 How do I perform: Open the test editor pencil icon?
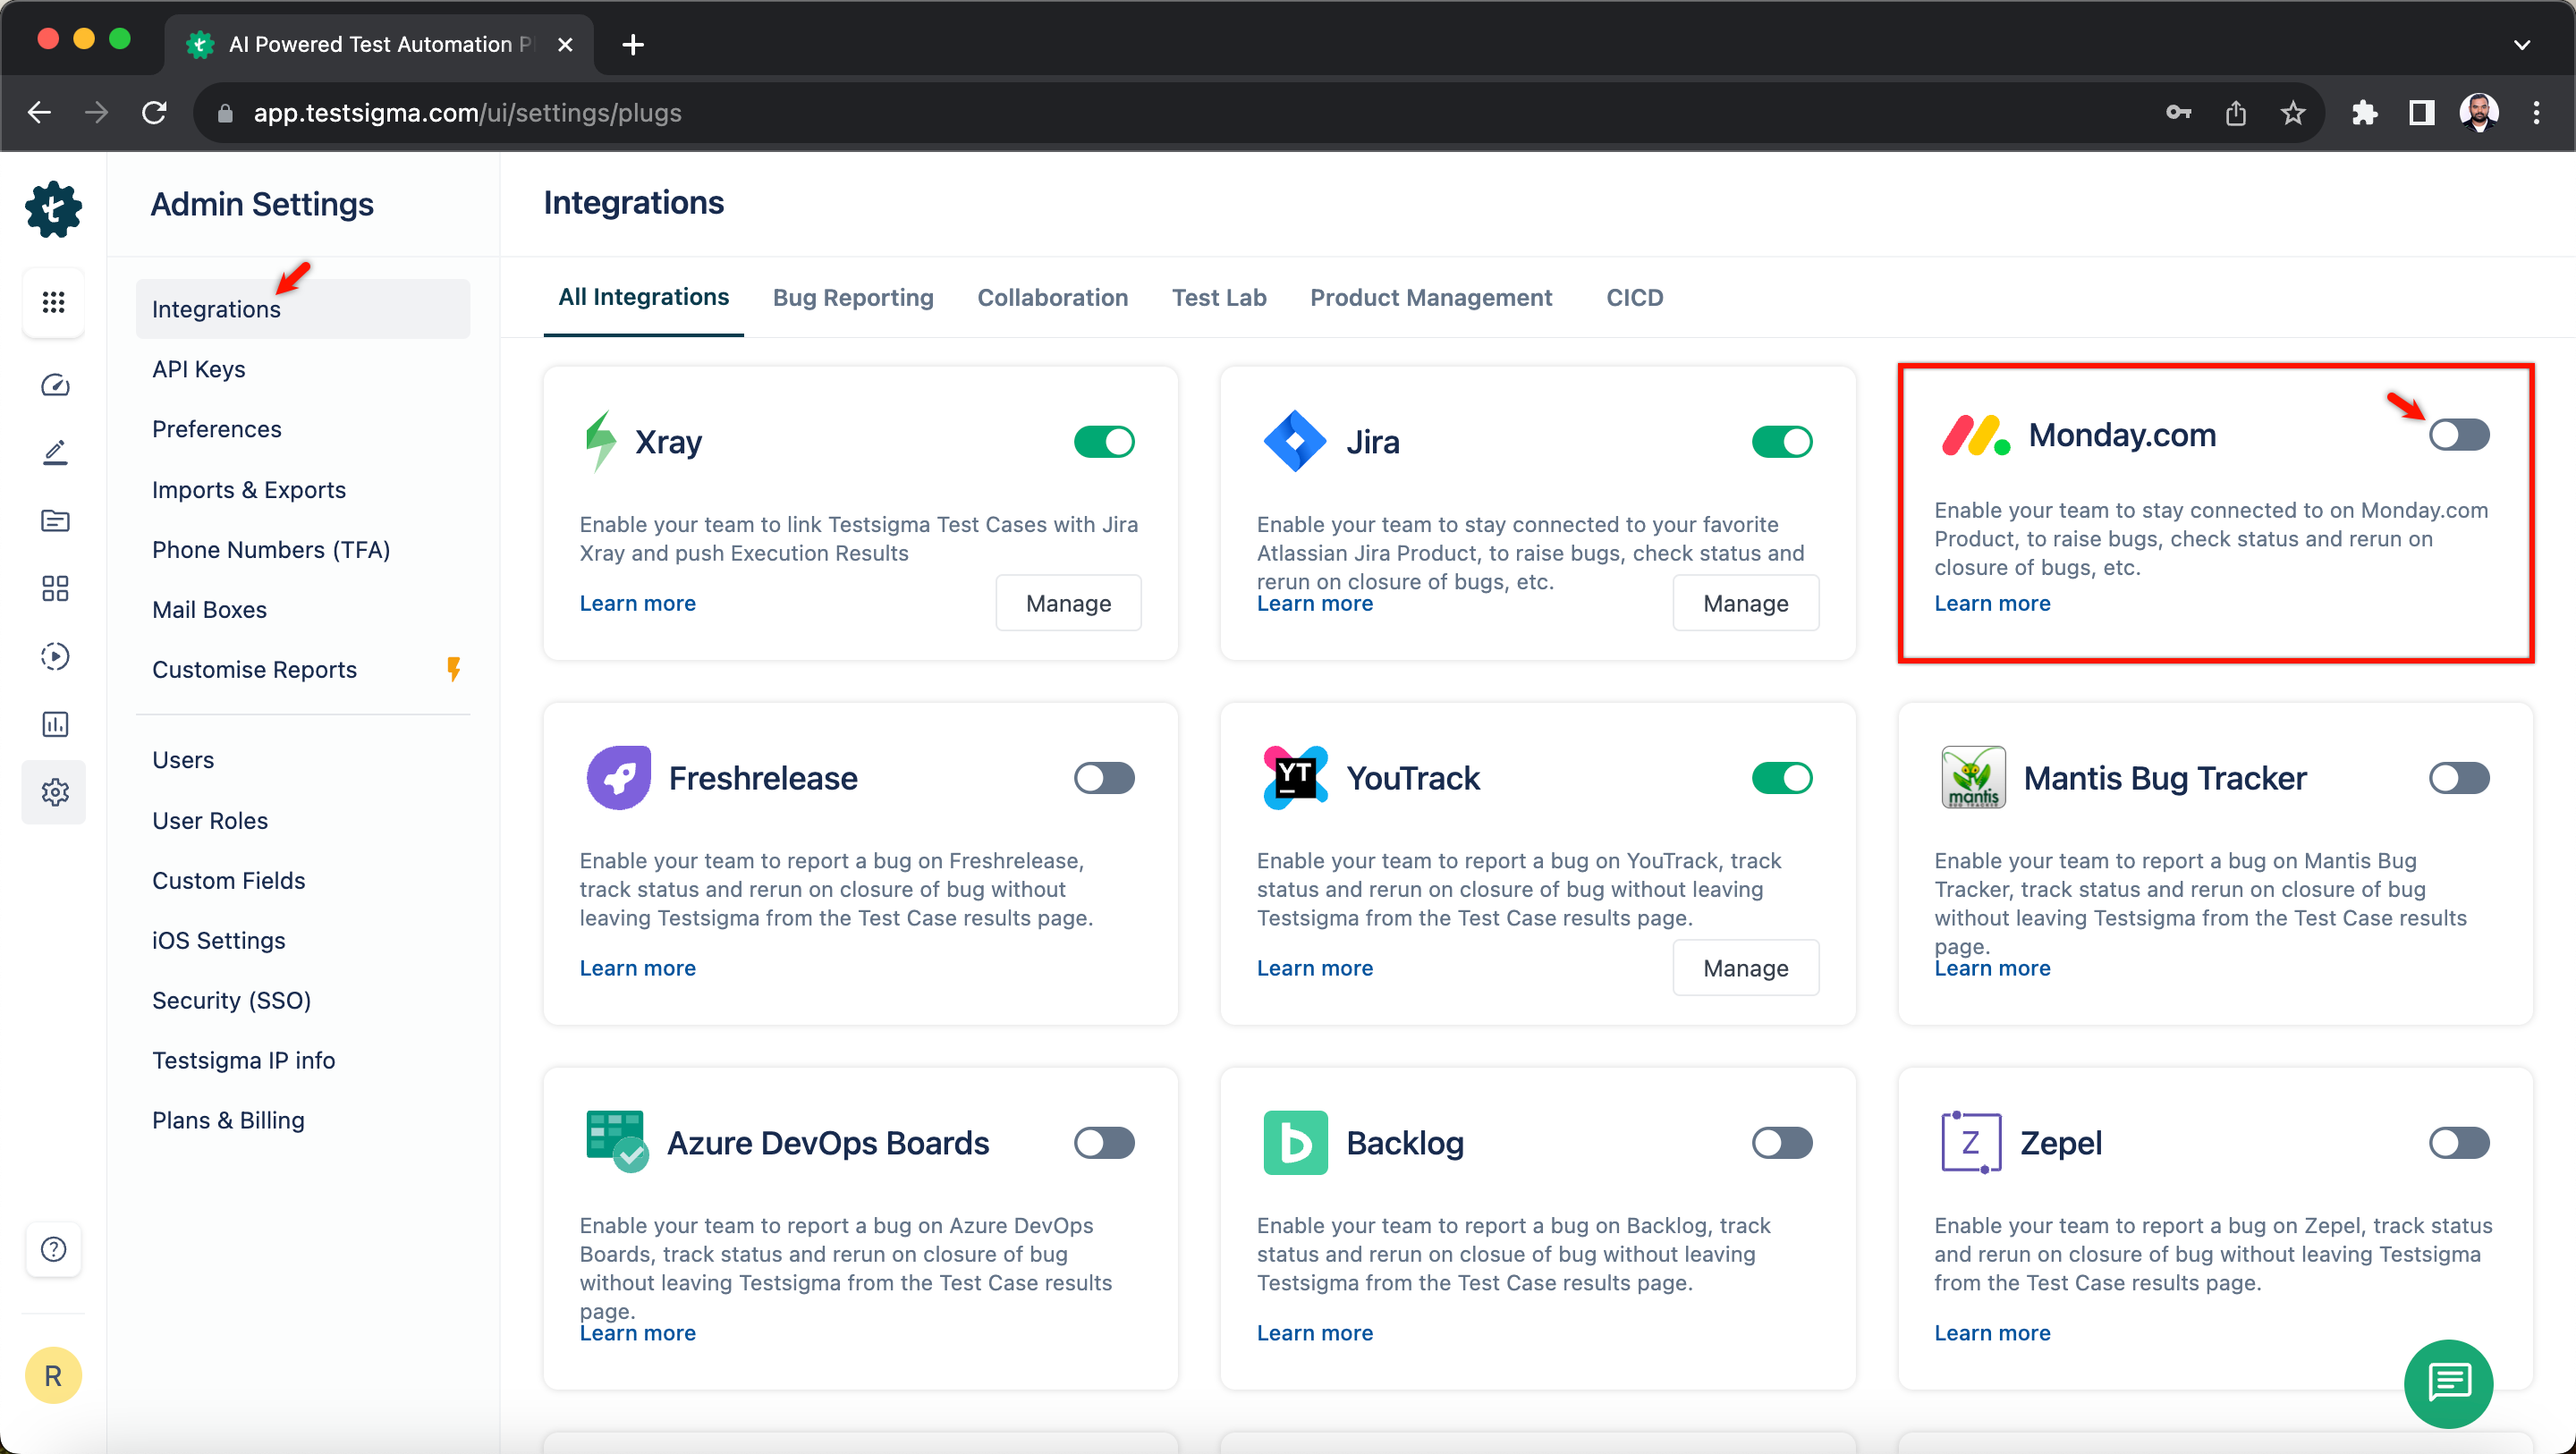pos(54,453)
